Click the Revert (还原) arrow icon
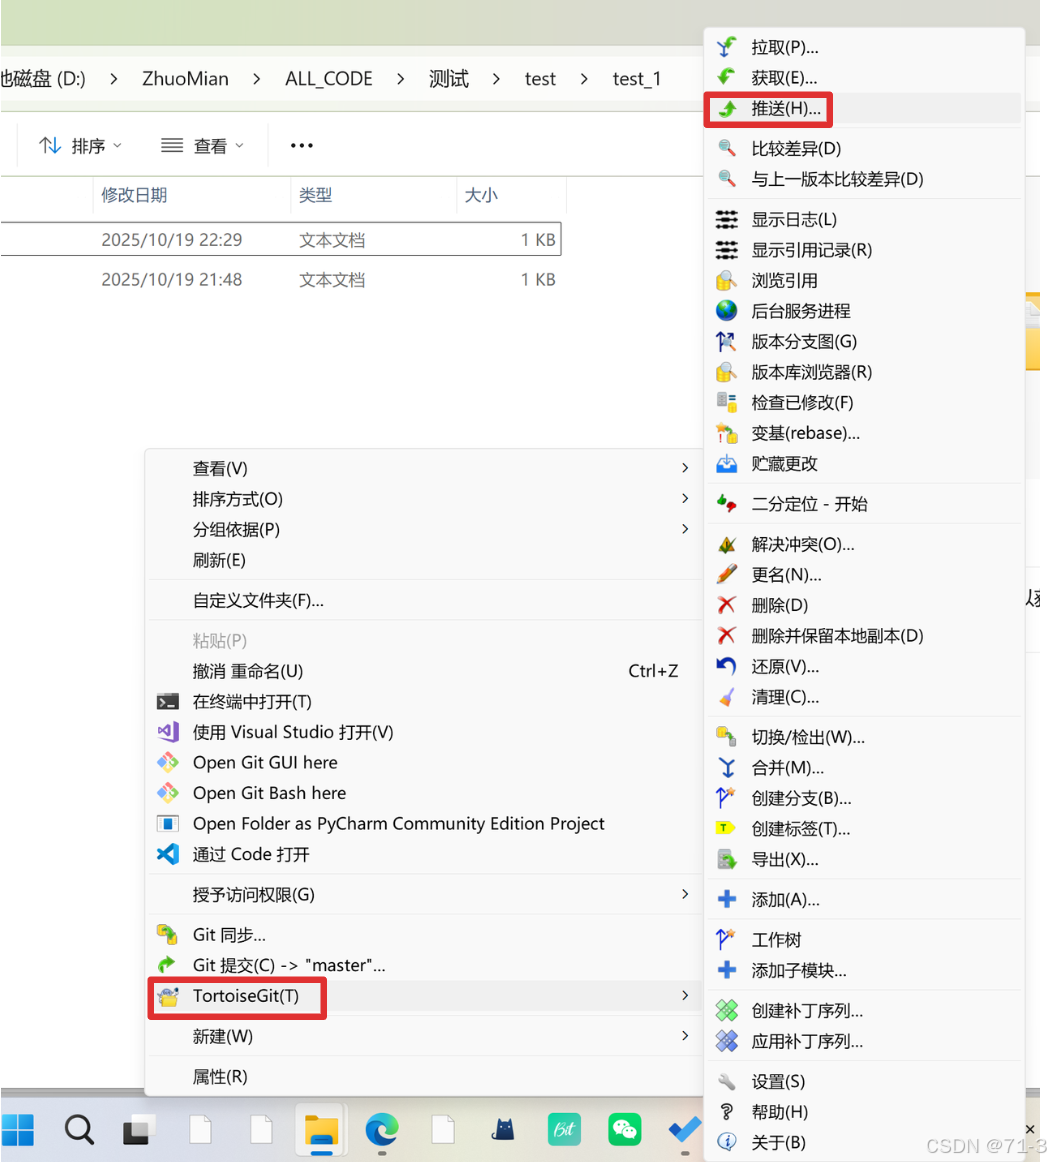This screenshot has height=1163, width=1051. coord(726,667)
